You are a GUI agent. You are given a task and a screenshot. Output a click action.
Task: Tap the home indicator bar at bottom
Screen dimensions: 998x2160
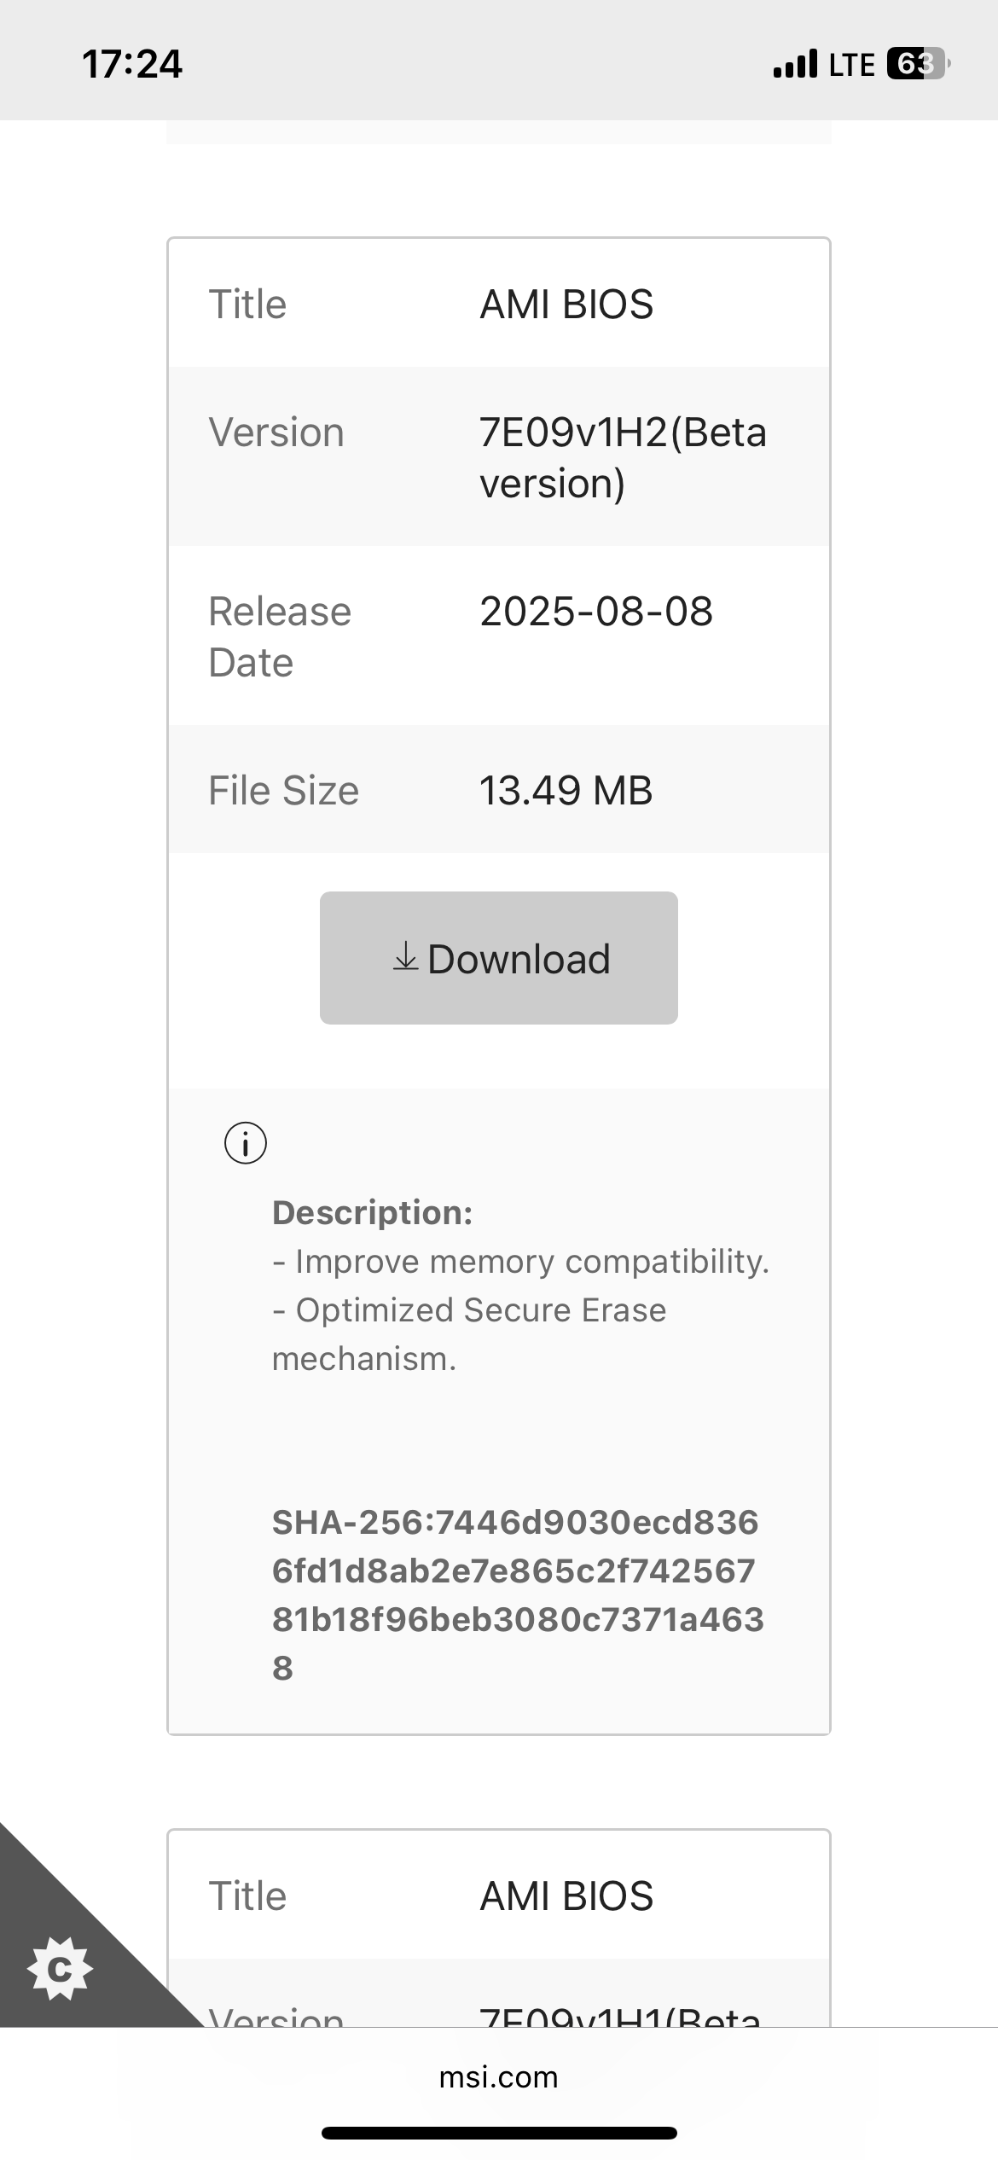pyautogui.click(x=499, y=2133)
